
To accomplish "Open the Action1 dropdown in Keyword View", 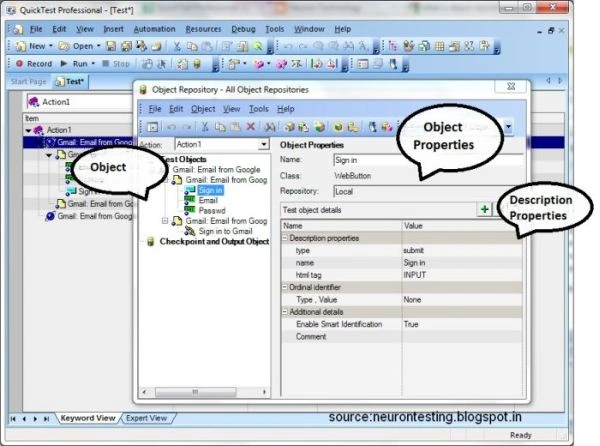I will click(x=80, y=102).
